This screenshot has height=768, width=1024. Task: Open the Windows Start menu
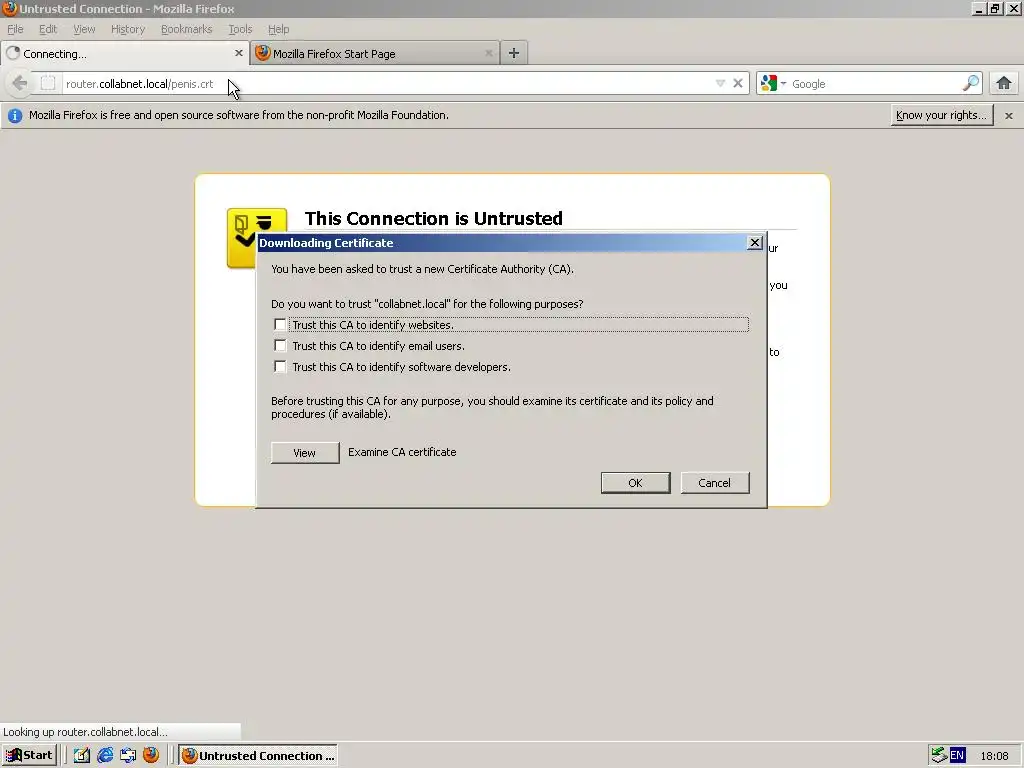29,756
